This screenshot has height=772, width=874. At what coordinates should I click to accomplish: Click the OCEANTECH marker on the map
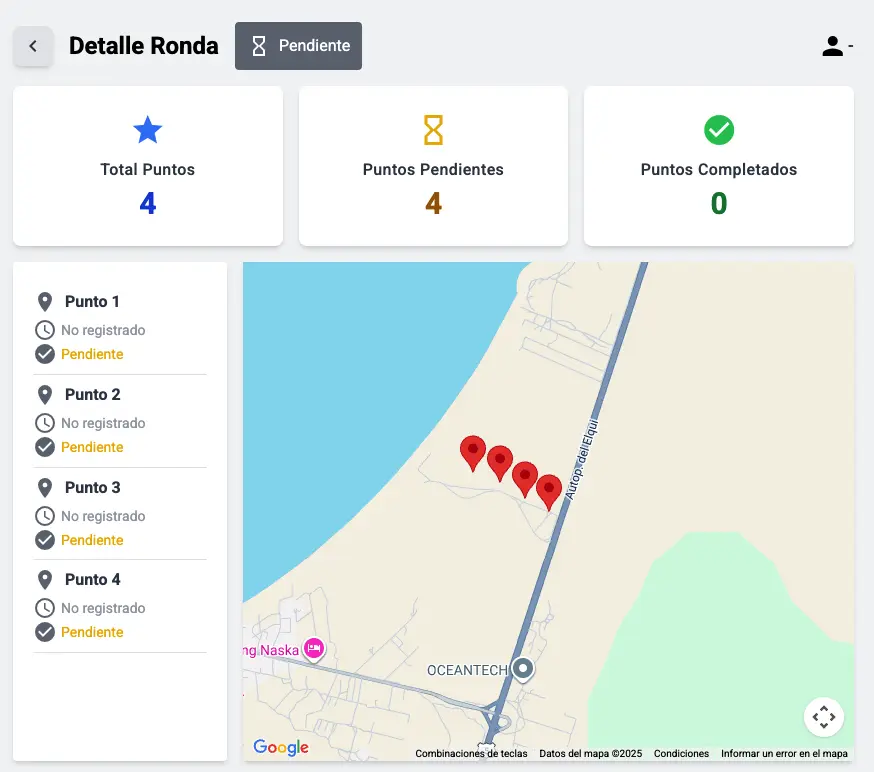coord(521,668)
